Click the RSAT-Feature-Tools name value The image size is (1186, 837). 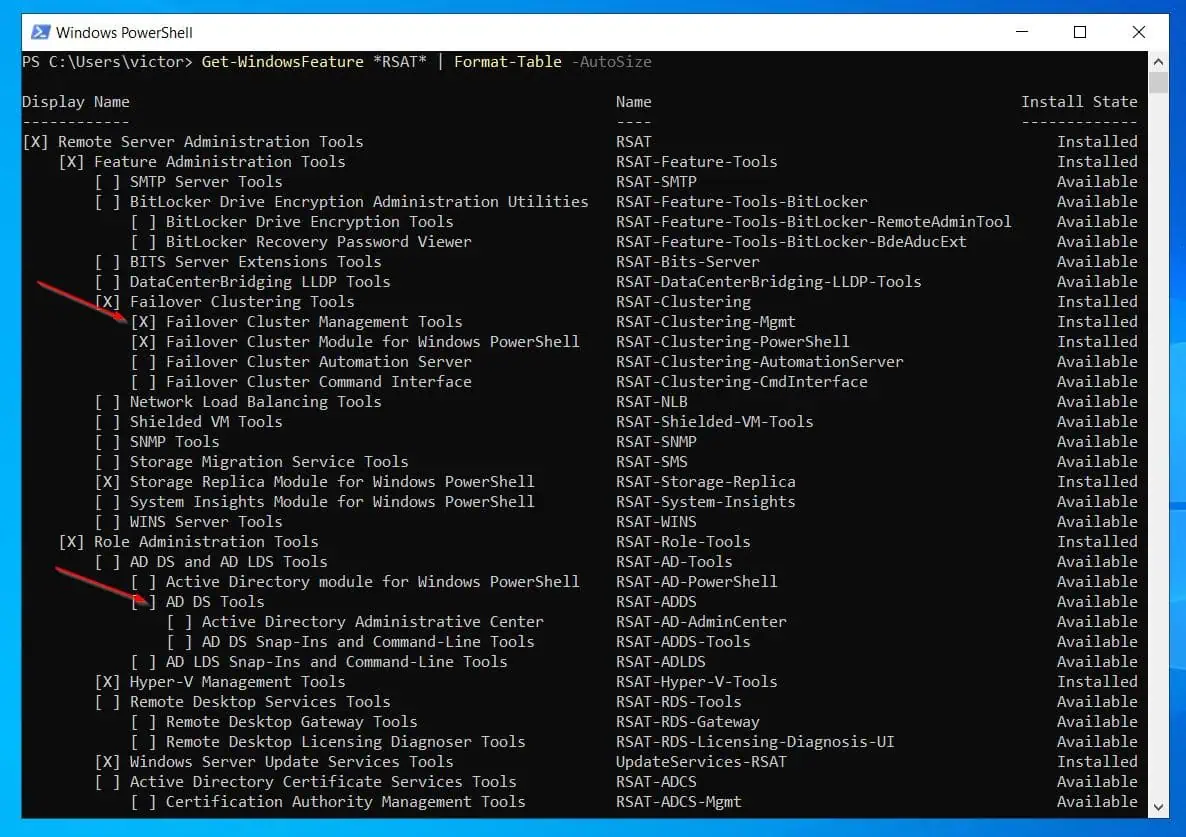coord(697,162)
